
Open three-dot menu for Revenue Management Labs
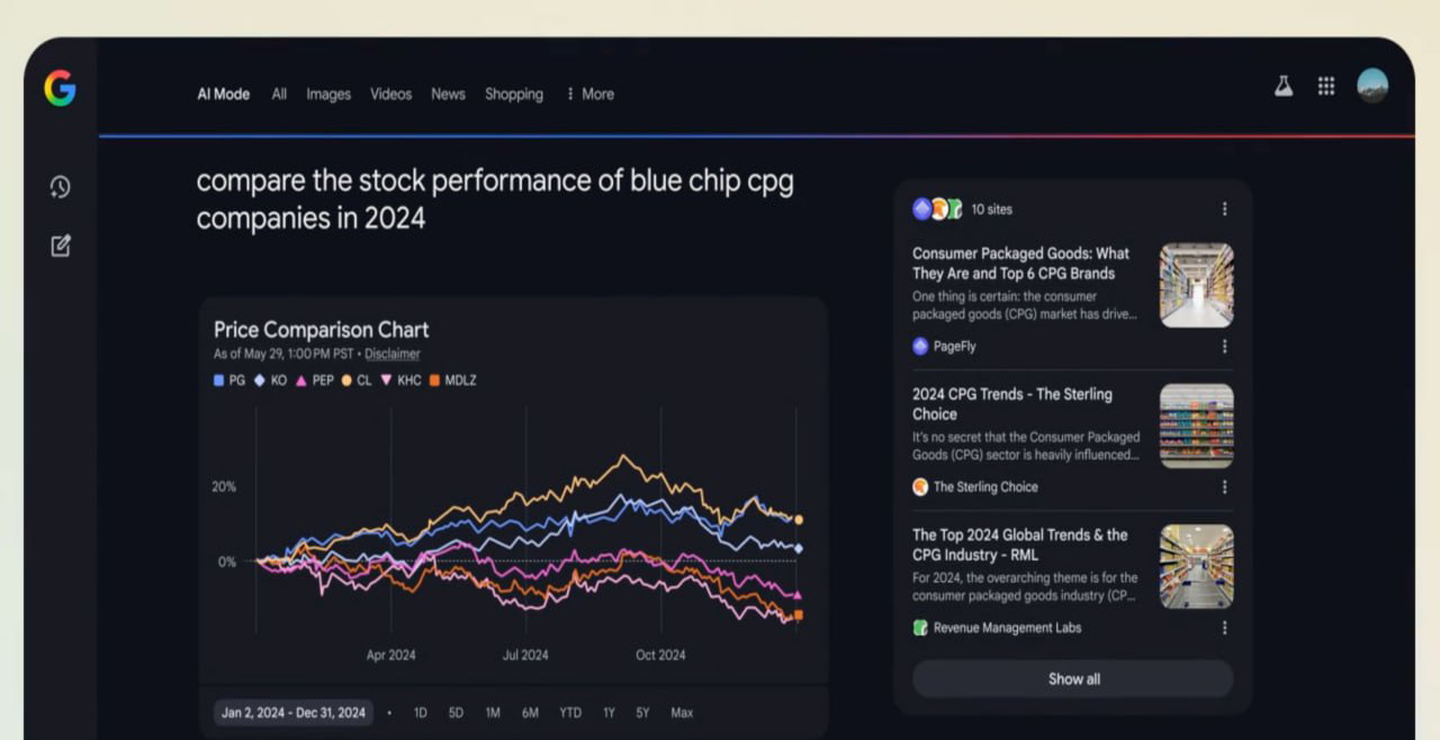tap(1224, 628)
